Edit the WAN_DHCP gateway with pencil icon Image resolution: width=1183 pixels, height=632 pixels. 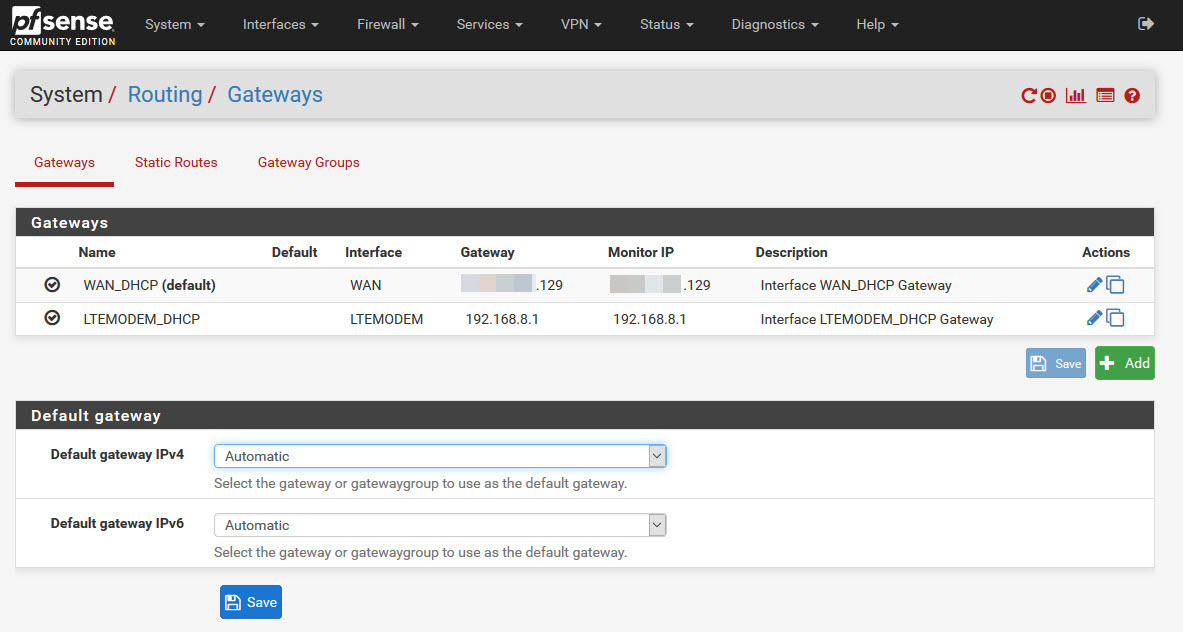pyautogui.click(x=1094, y=286)
